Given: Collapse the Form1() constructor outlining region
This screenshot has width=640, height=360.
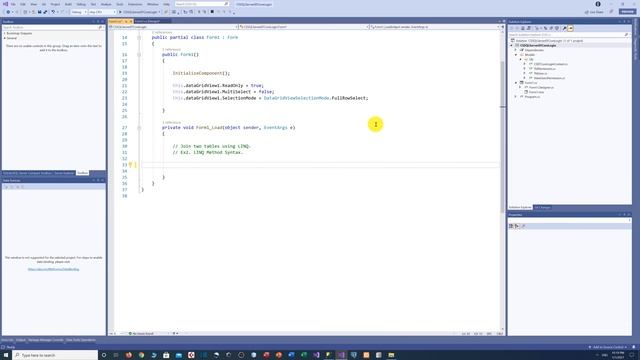Looking at the screenshot, I should (139, 55).
